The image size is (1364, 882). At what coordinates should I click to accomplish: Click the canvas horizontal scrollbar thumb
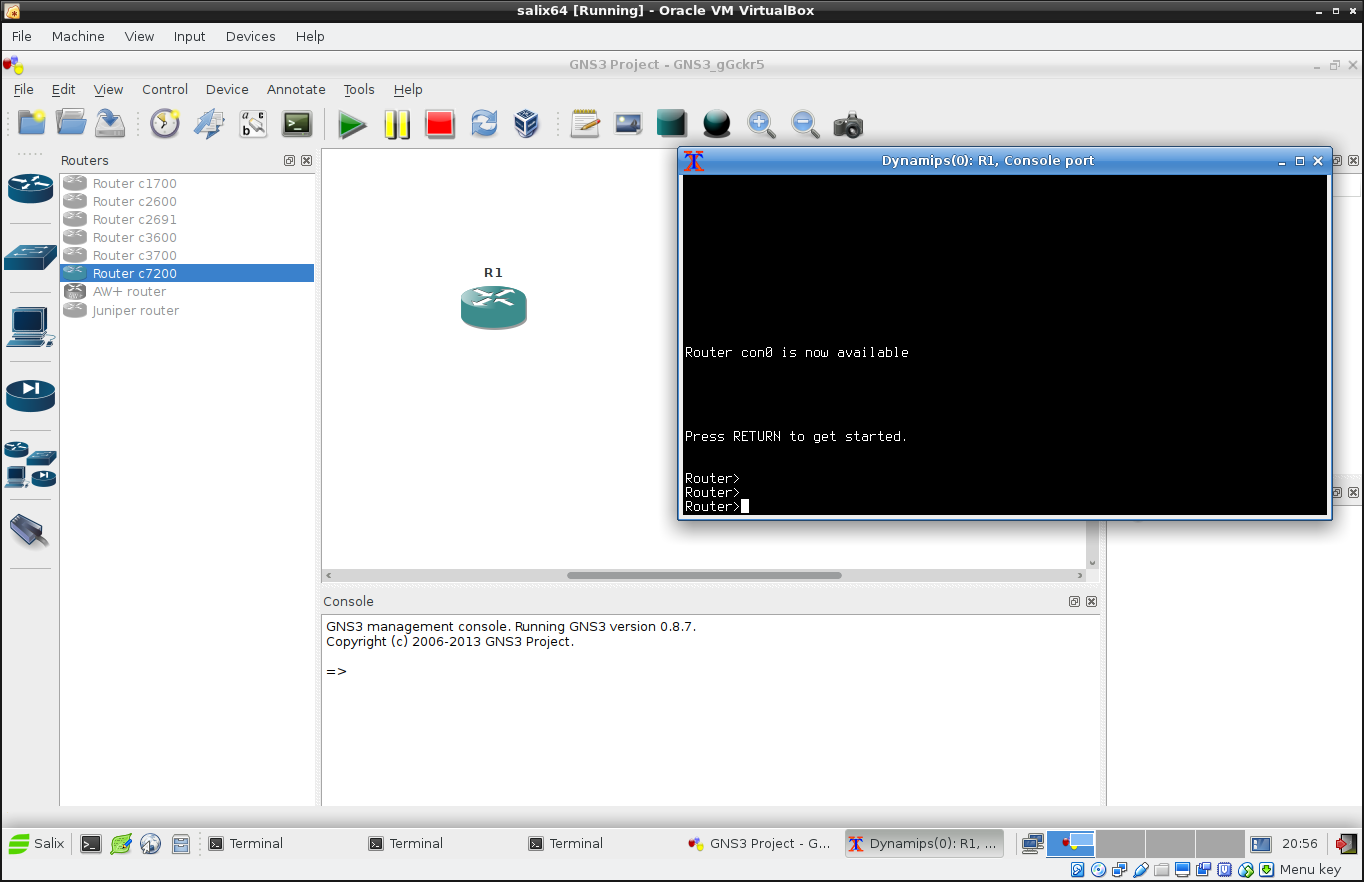704,576
